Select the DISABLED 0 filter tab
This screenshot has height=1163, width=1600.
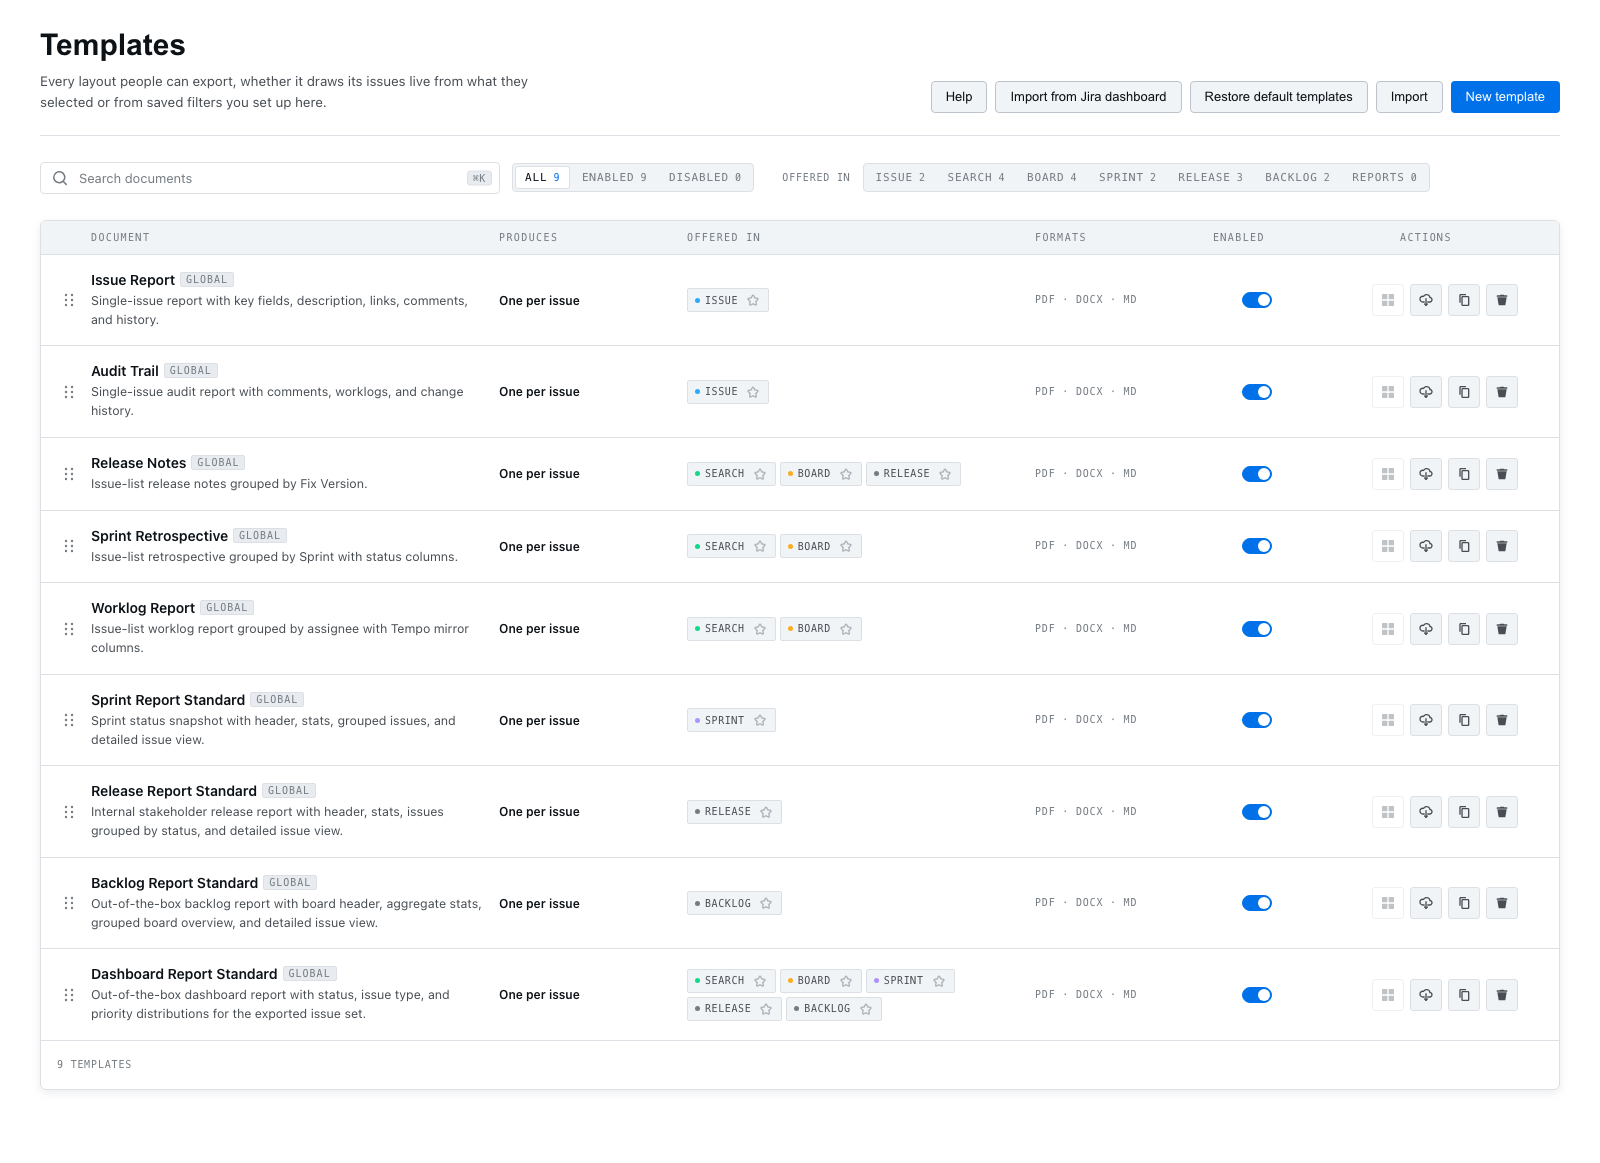(705, 177)
